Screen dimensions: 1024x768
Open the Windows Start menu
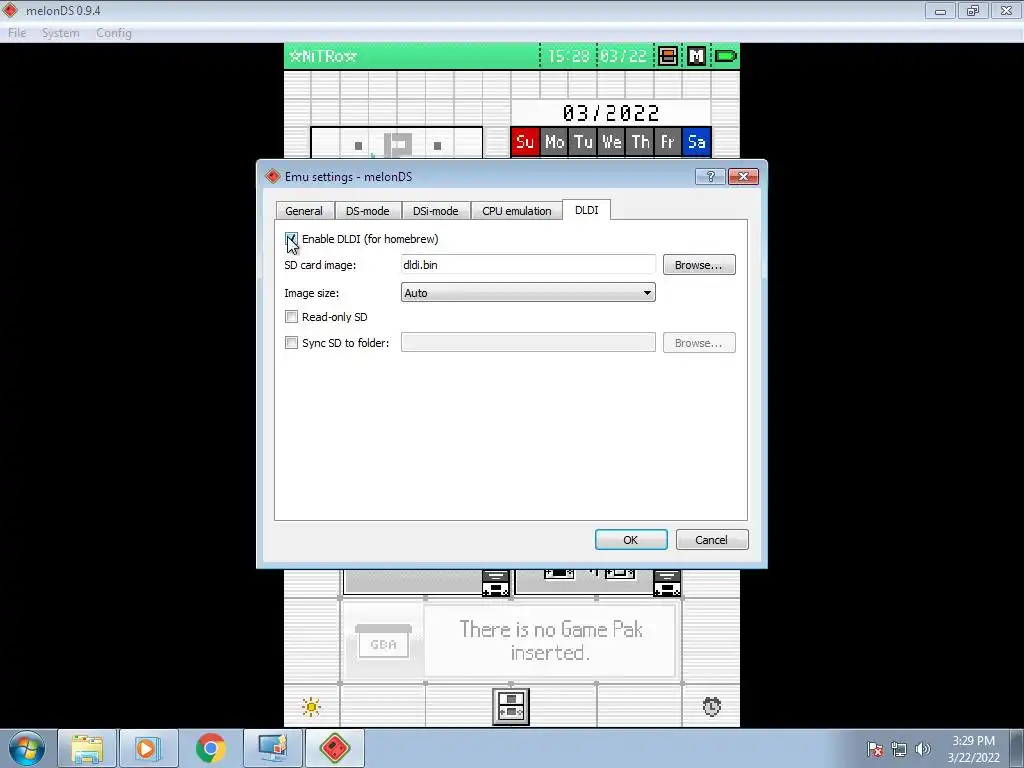[x=27, y=748]
